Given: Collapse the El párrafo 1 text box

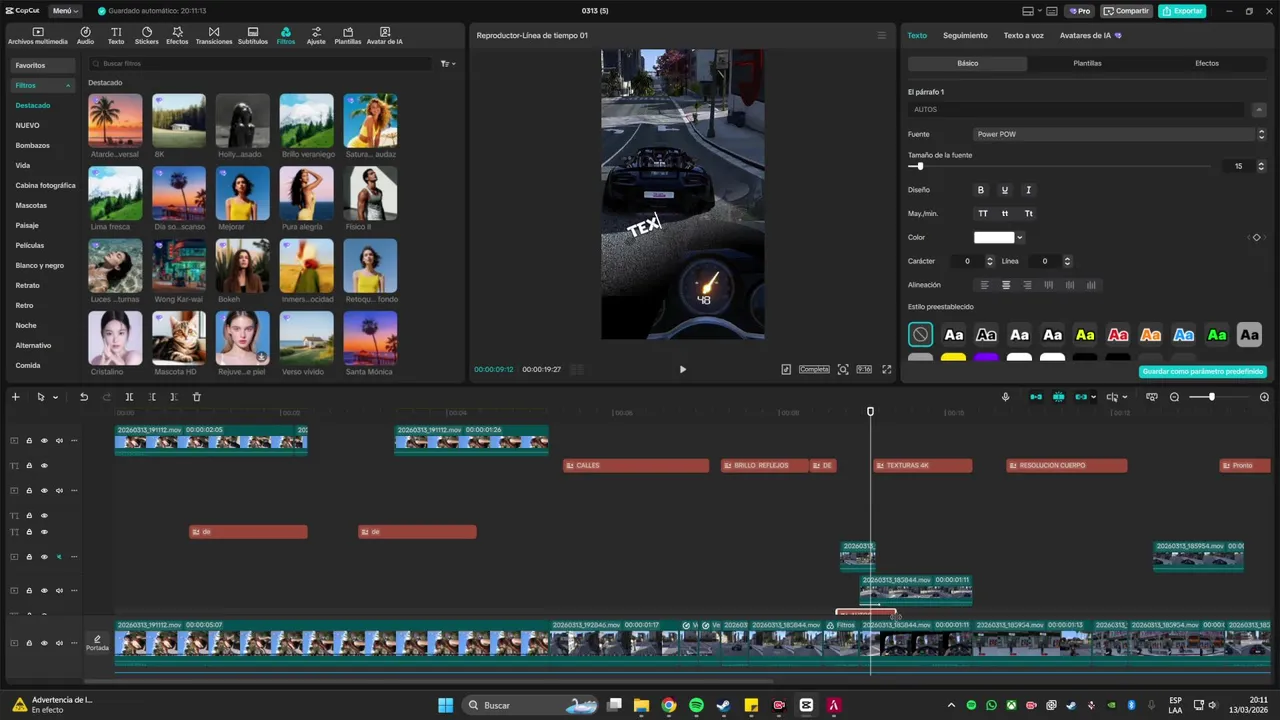Looking at the screenshot, I should pyautogui.click(x=1259, y=110).
